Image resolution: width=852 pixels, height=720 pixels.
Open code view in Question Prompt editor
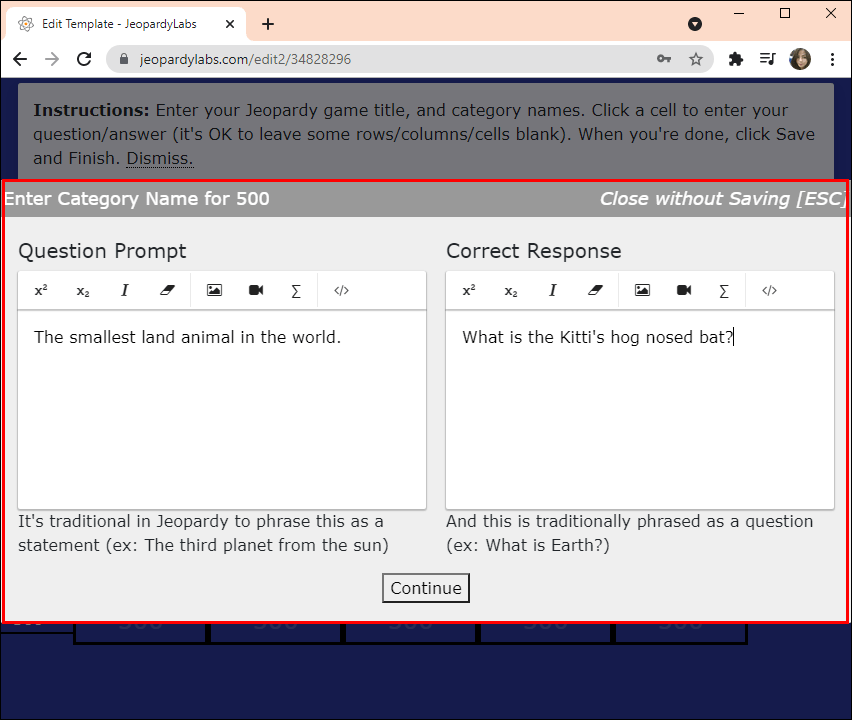point(341,291)
